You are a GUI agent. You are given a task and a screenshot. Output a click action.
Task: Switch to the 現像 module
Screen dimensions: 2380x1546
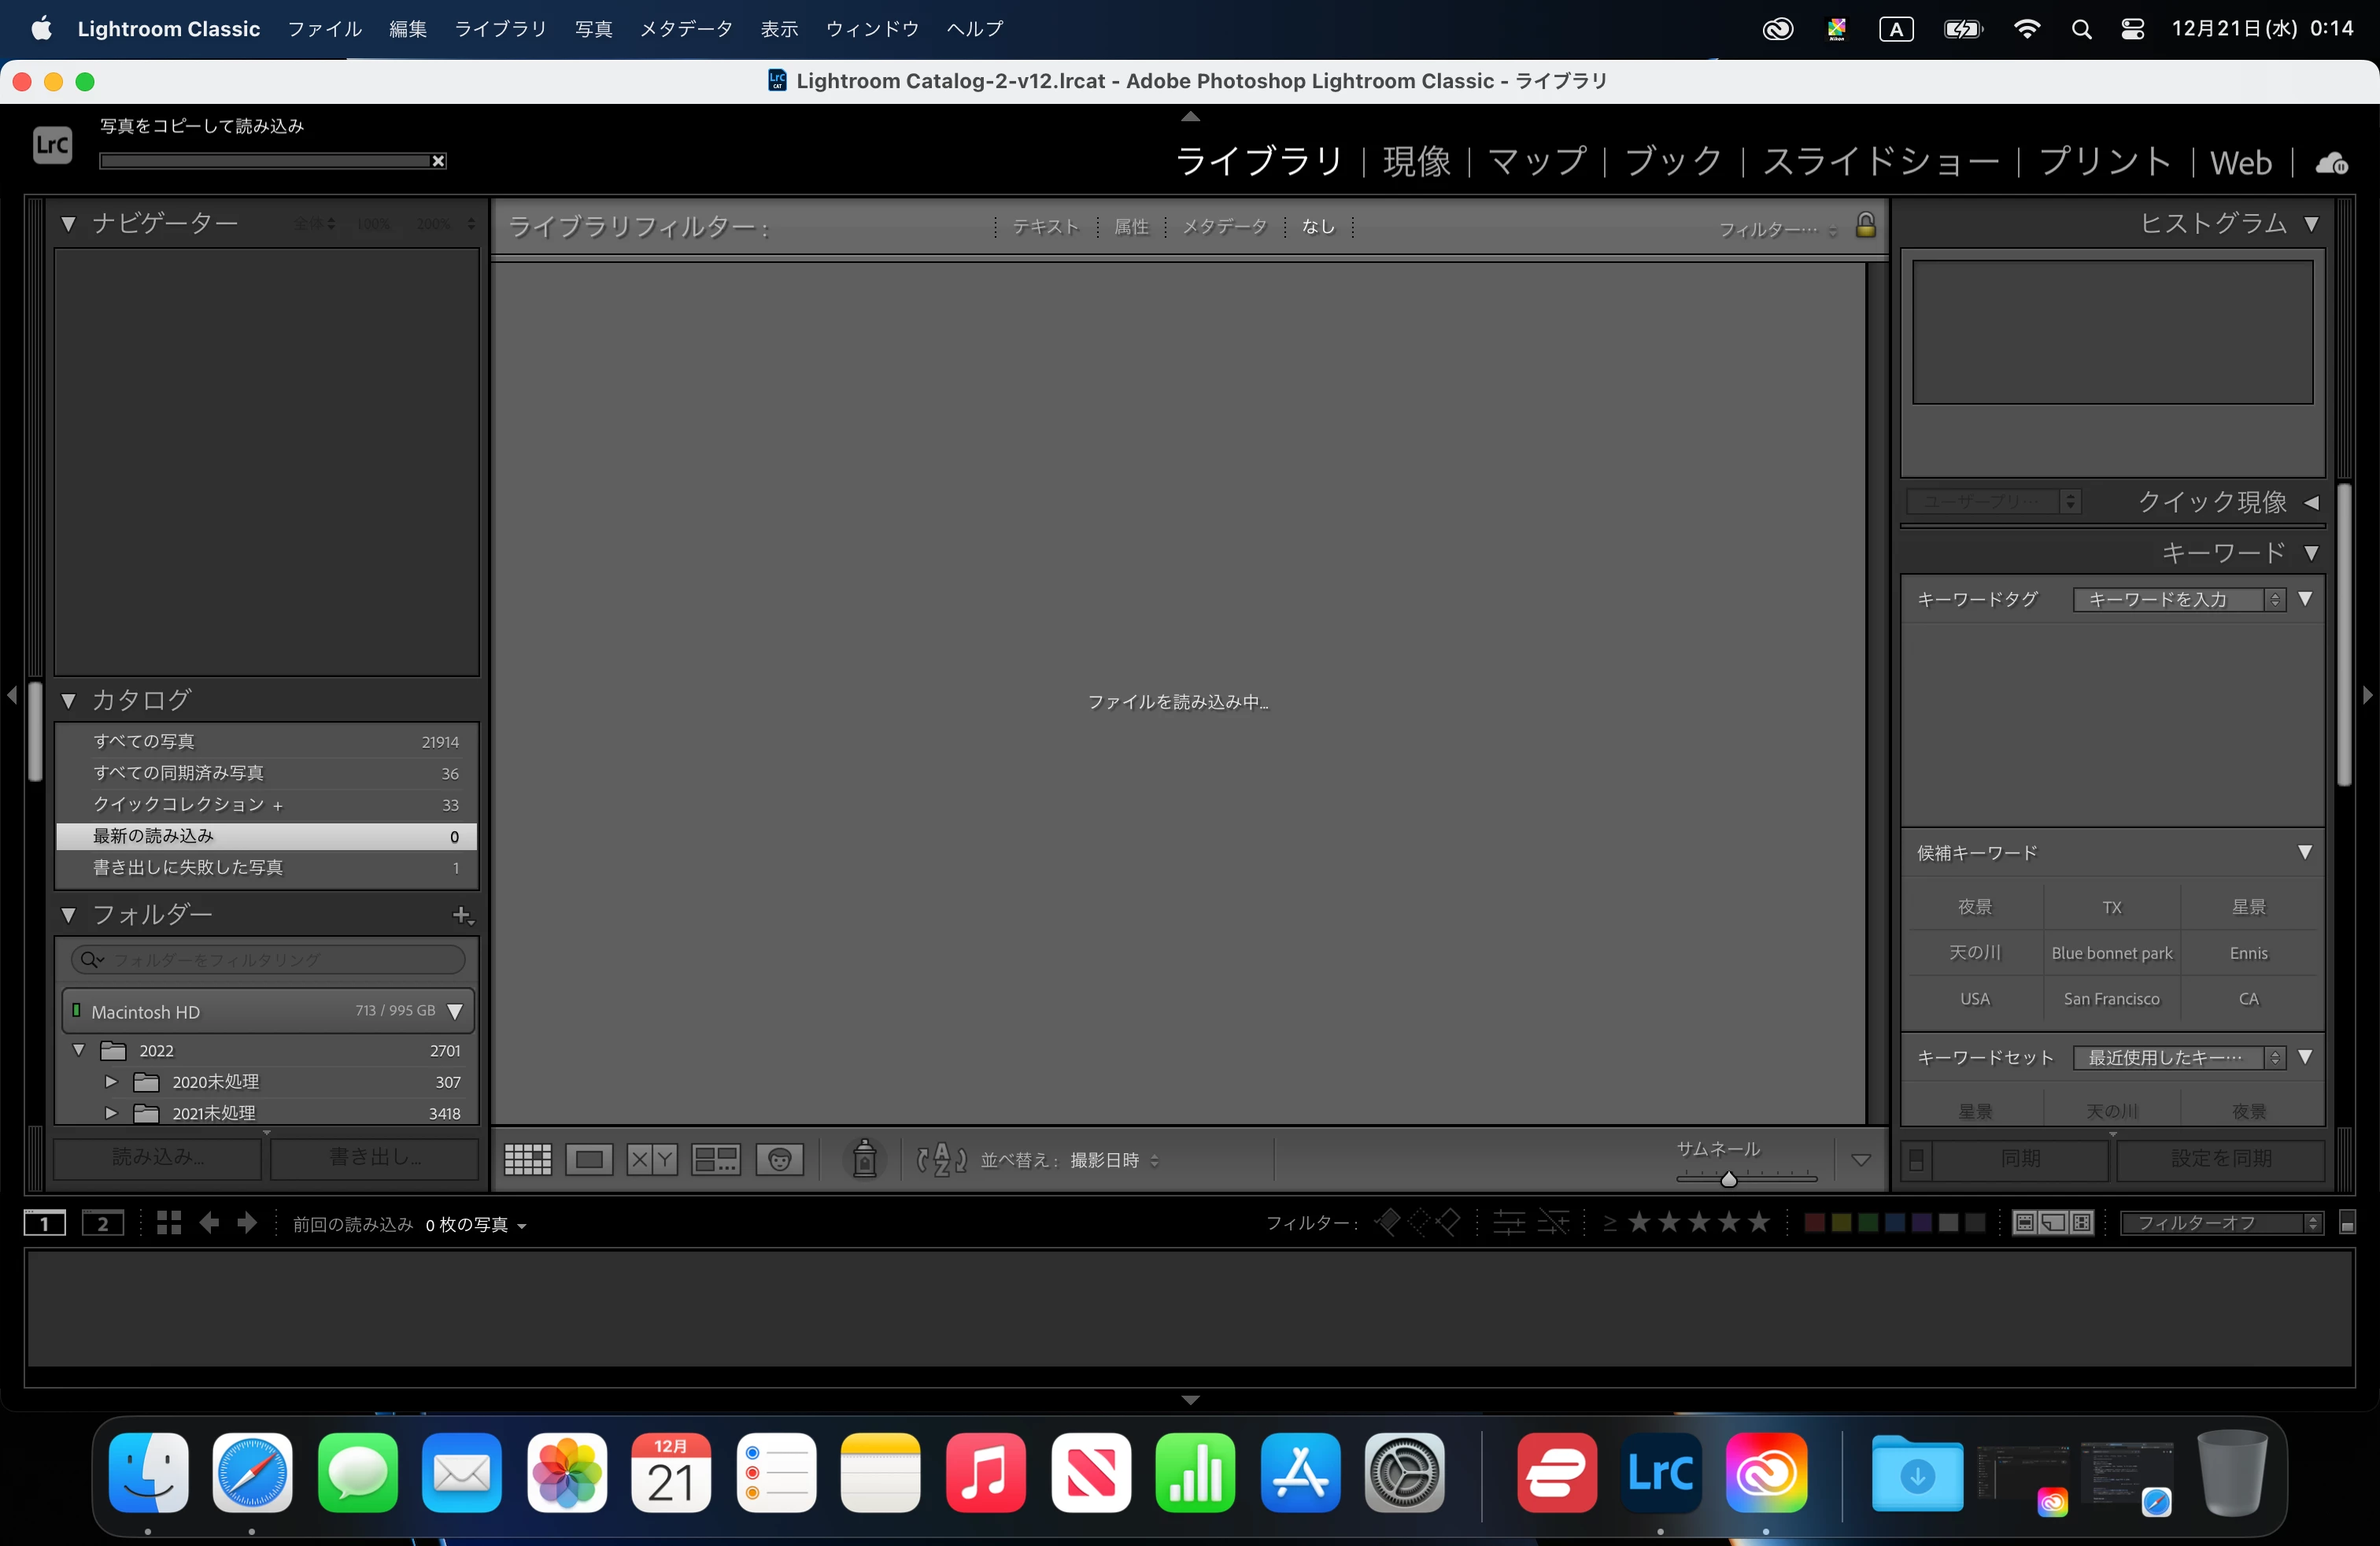click(x=1416, y=162)
